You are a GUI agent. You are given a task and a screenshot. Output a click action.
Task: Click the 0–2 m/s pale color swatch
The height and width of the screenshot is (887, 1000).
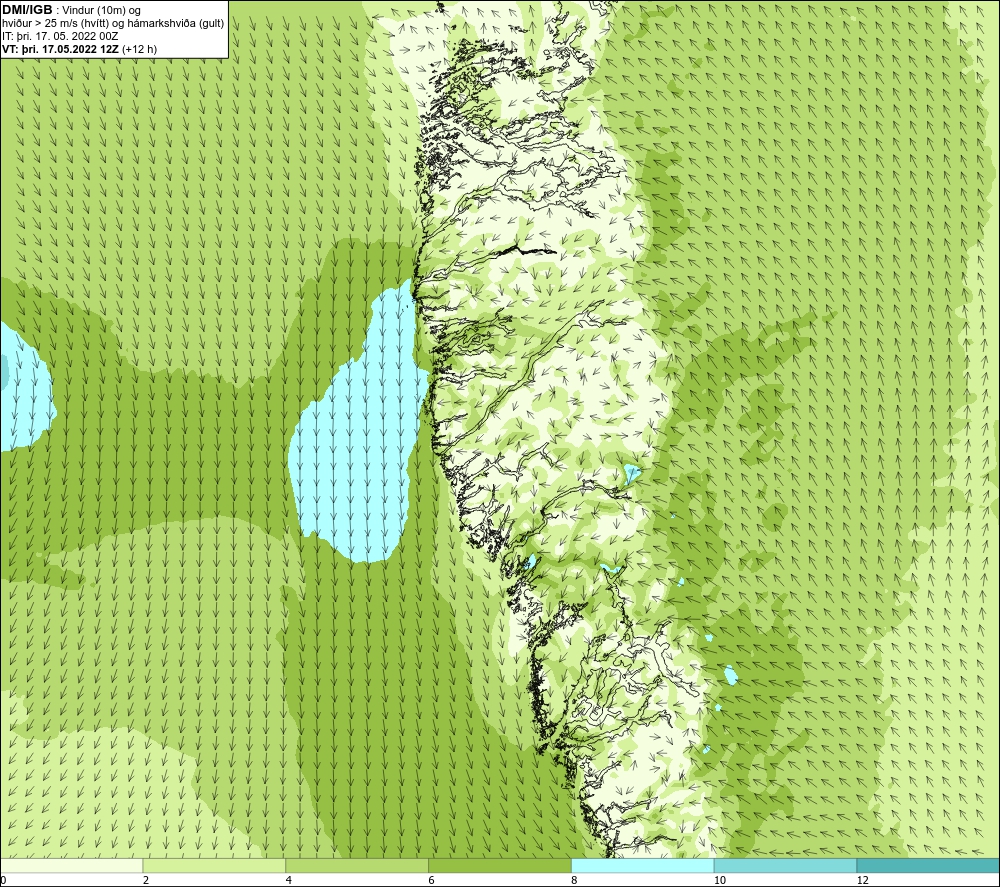(x=71, y=865)
